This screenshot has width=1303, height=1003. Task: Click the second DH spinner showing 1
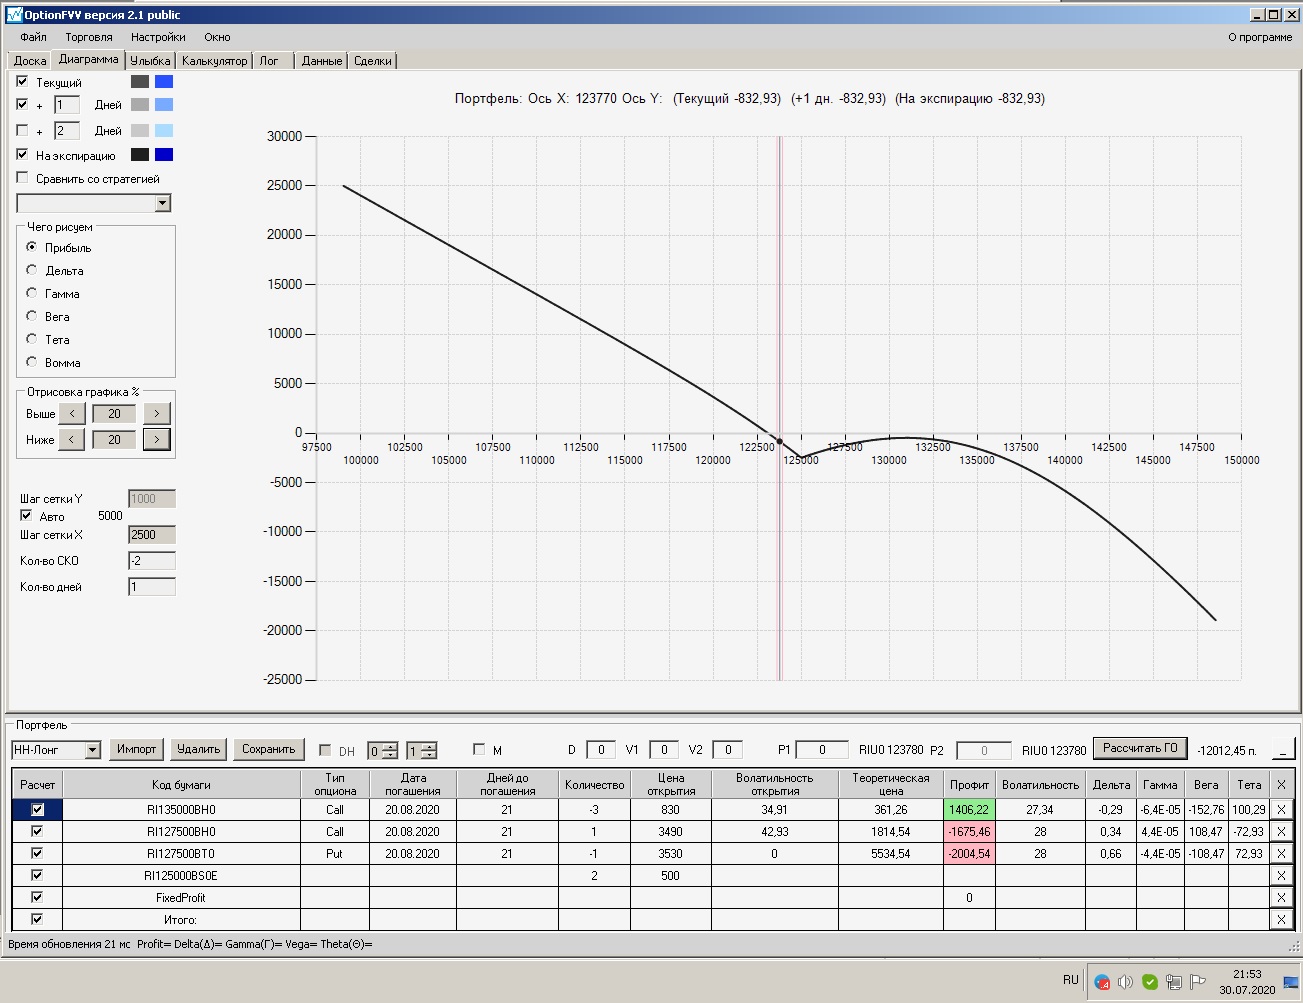tap(421, 751)
